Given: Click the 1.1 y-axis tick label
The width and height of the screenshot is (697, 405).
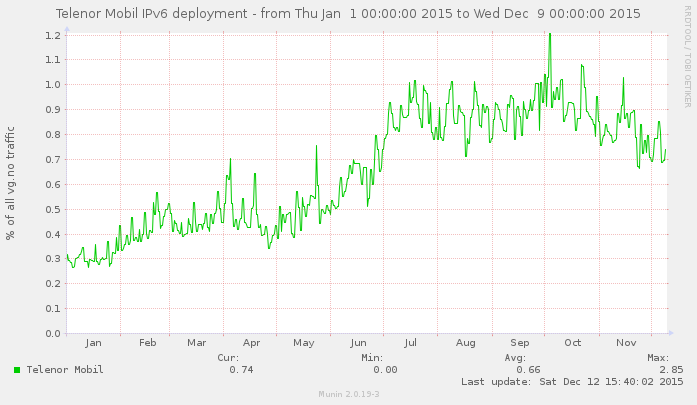Looking at the screenshot, I should tap(53, 60).
